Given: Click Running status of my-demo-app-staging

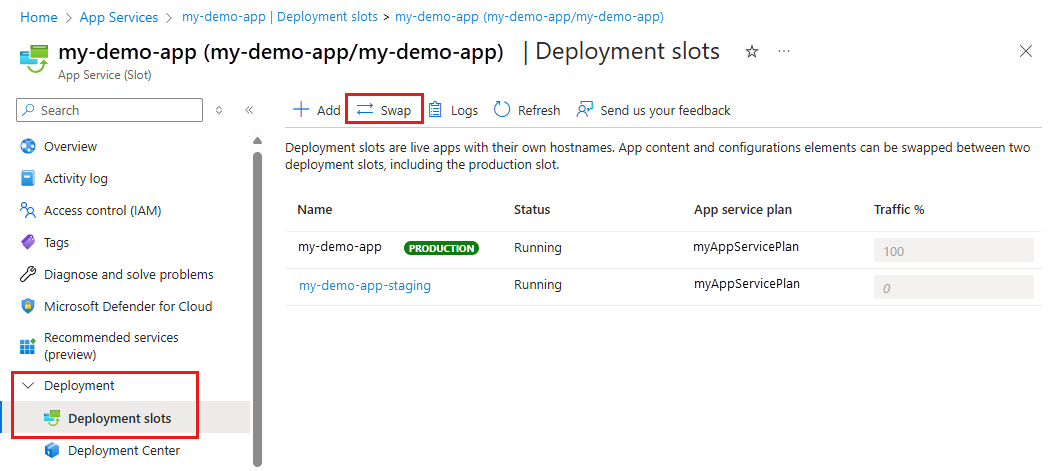Looking at the screenshot, I should tap(538, 285).
